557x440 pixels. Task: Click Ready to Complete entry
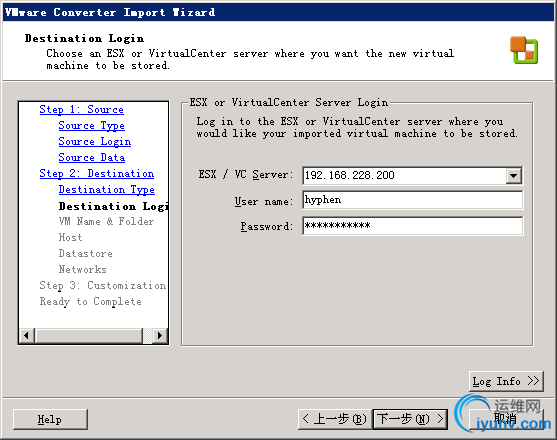91,302
